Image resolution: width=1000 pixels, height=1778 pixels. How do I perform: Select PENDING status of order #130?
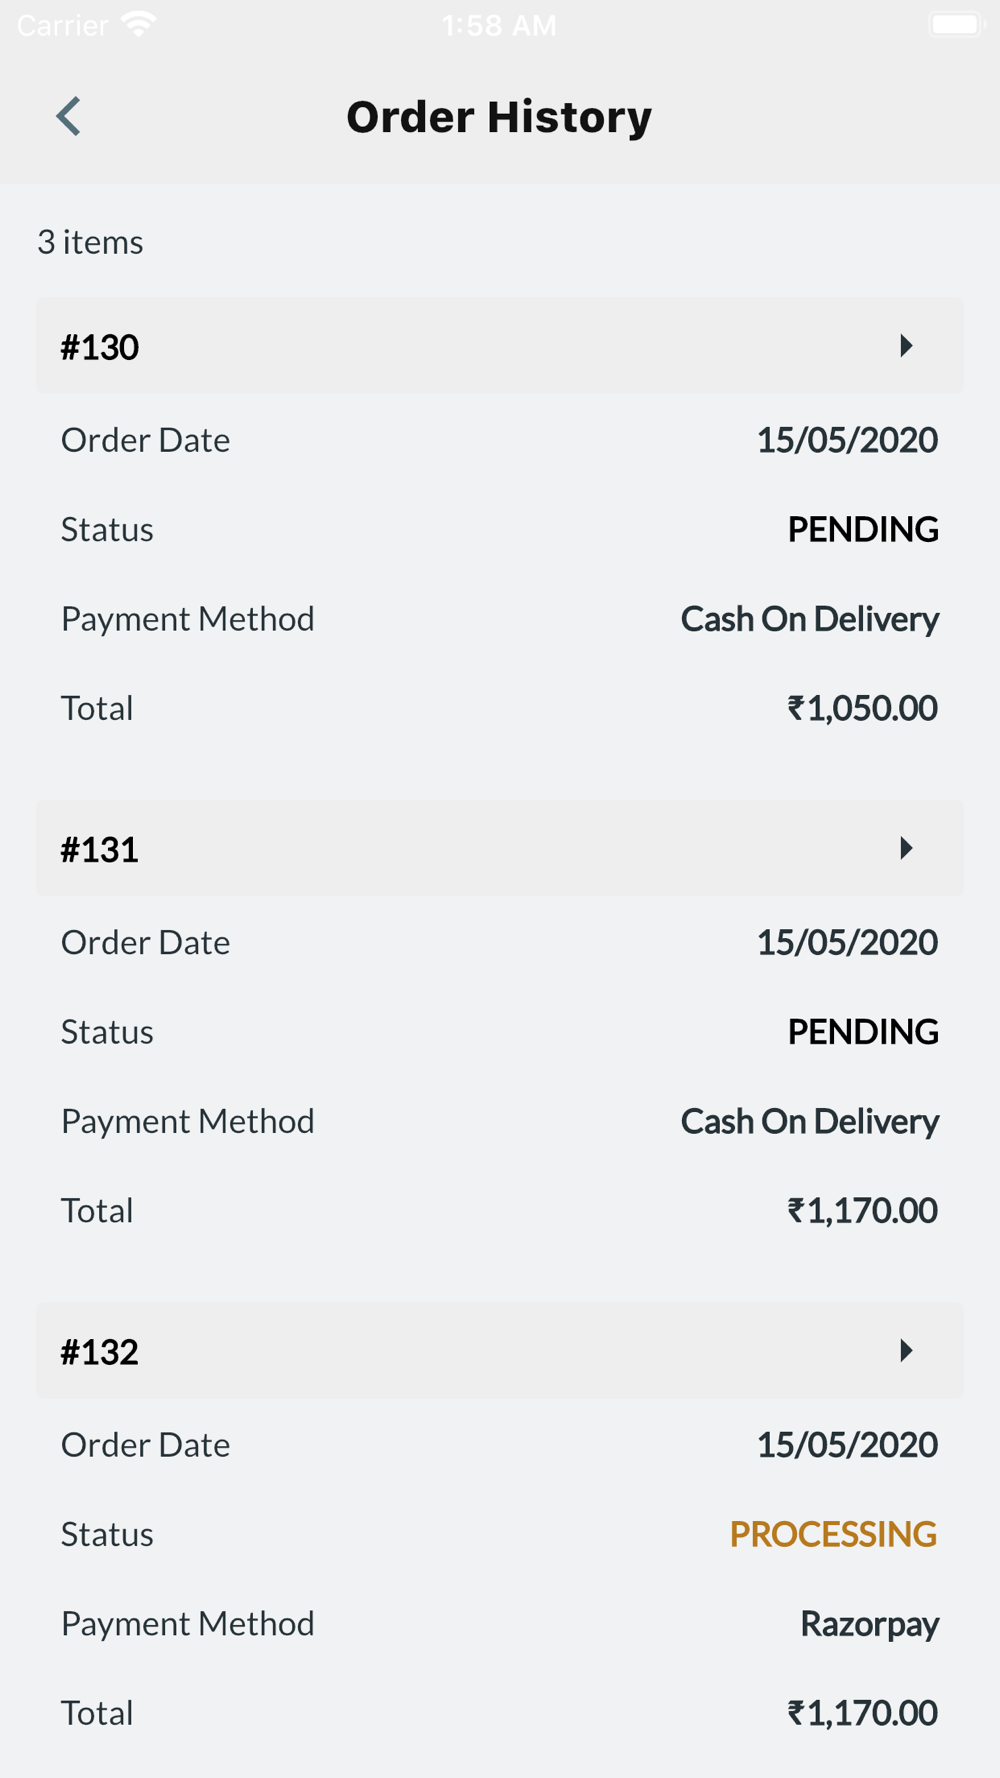click(863, 529)
